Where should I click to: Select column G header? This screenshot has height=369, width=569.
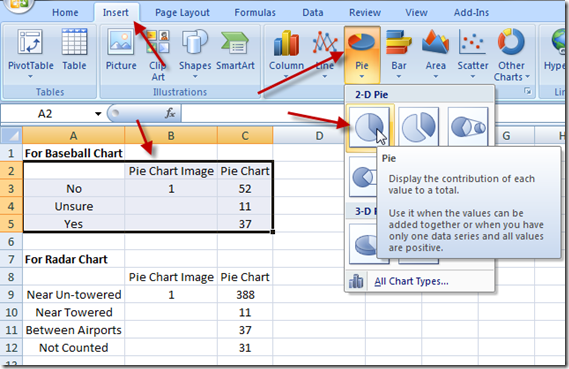pos(507,136)
